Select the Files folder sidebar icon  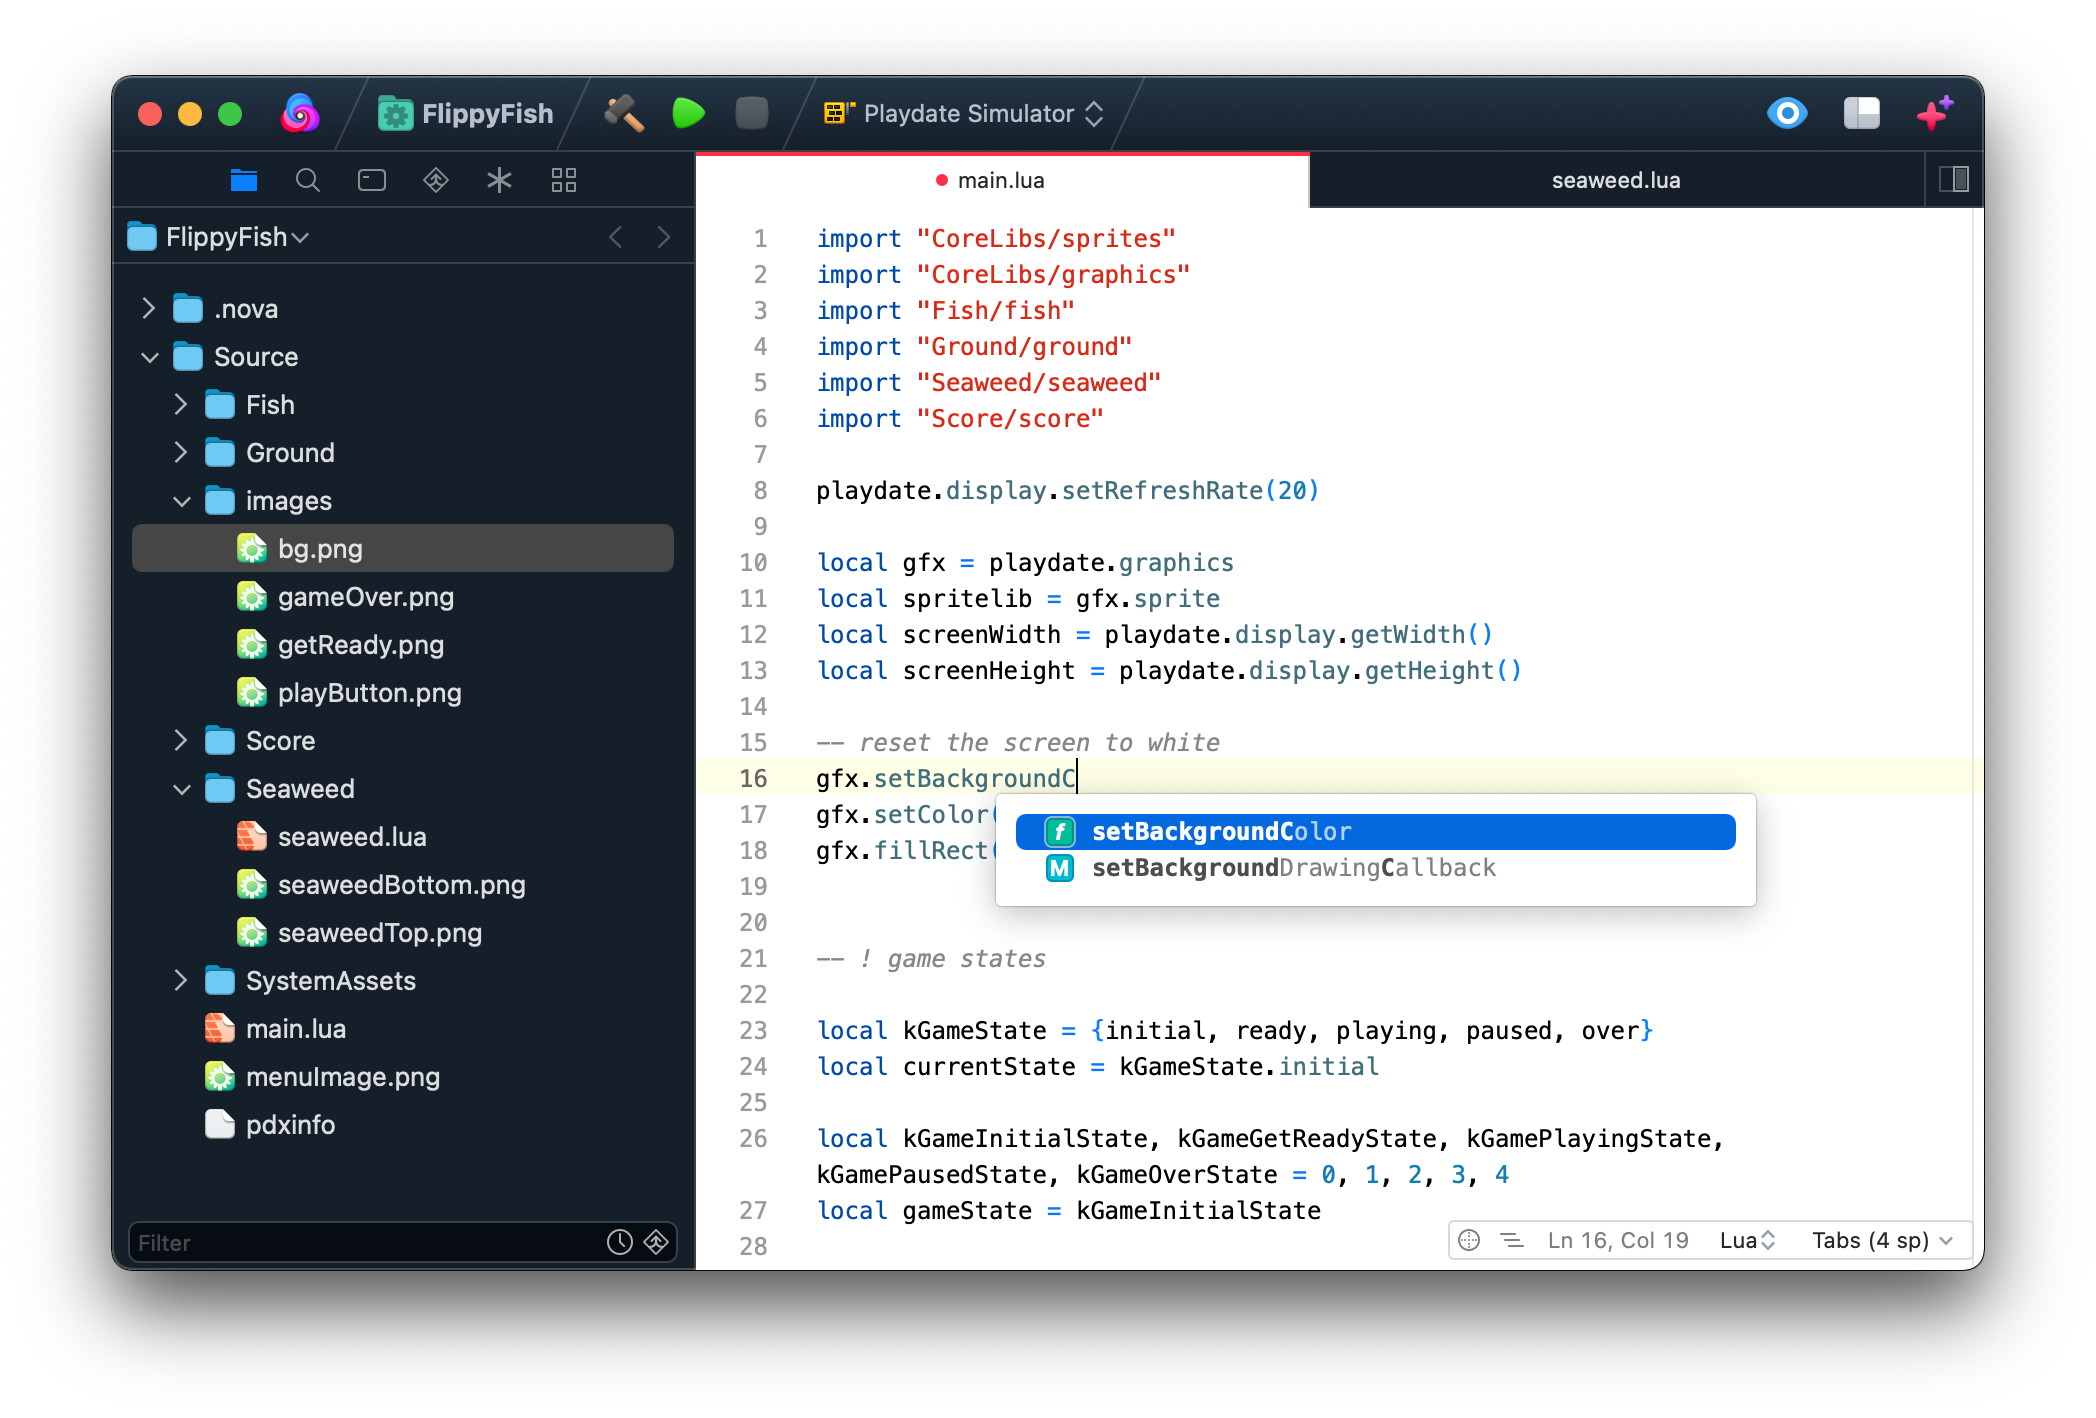tap(244, 180)
